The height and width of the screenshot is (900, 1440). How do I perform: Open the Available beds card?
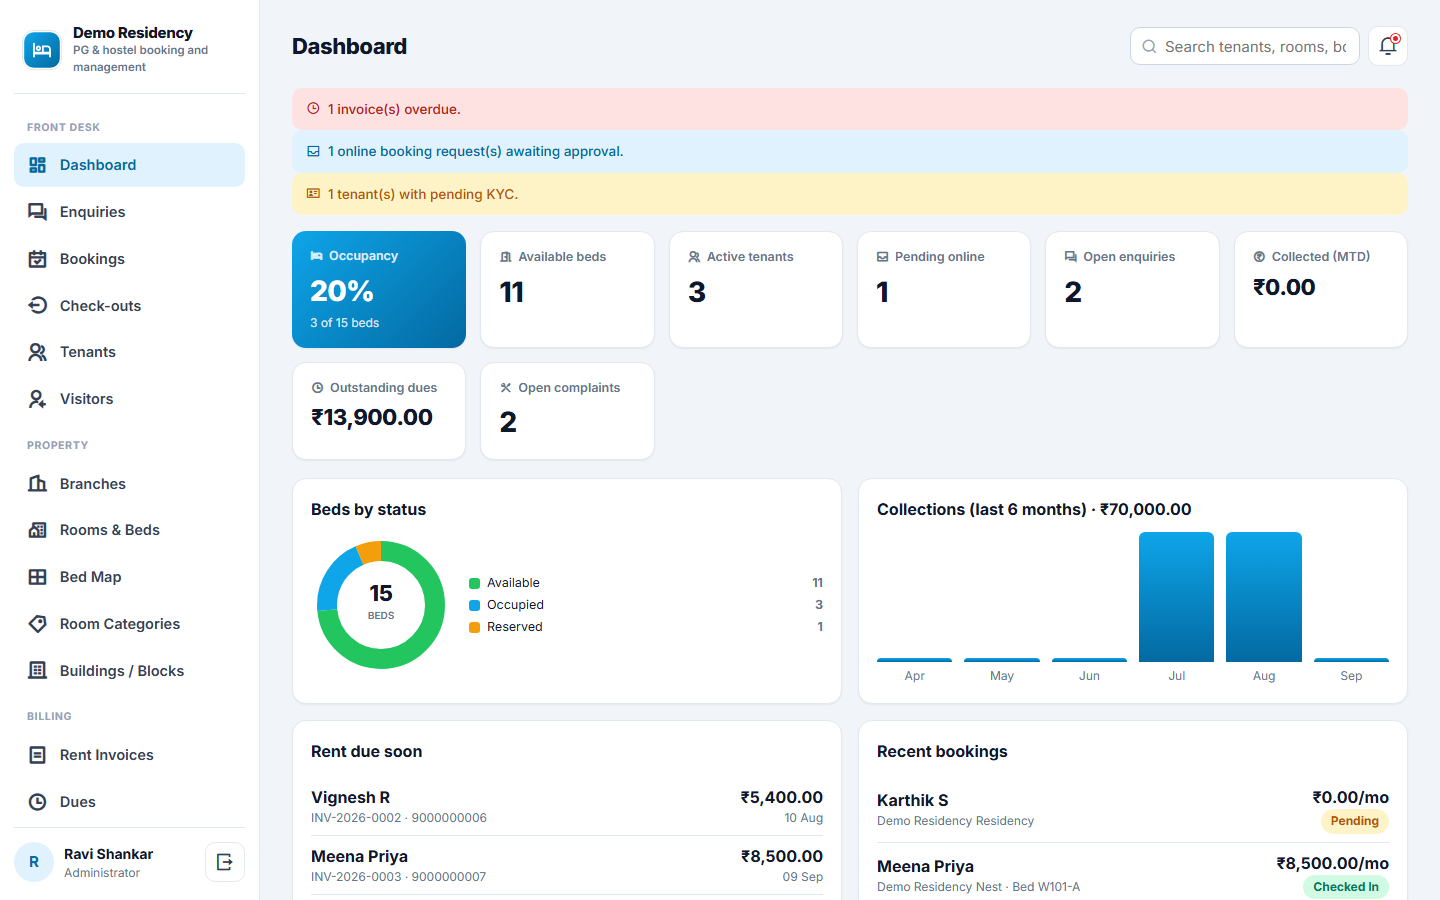(567, 290)
